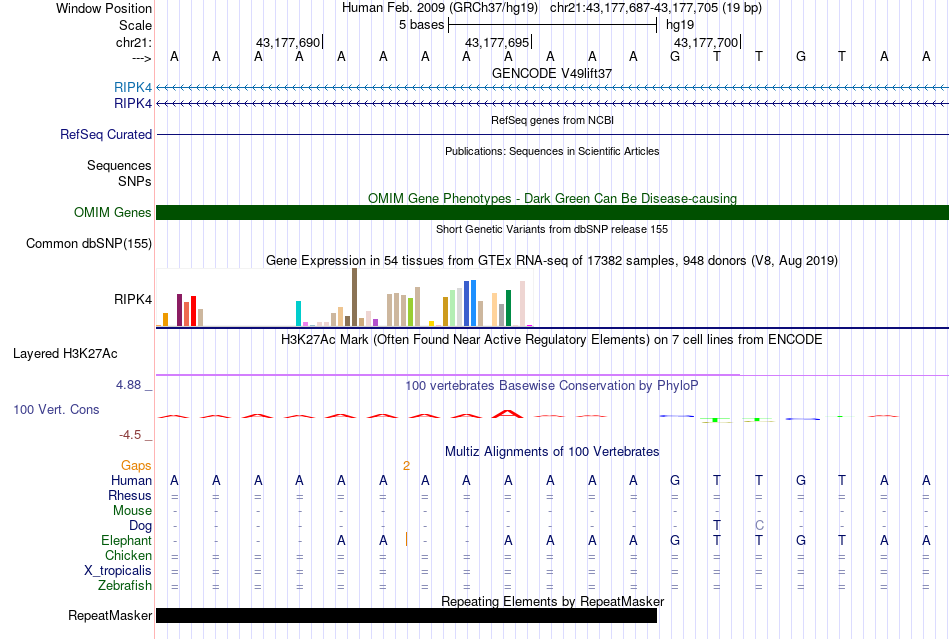Select the Chicken species label
This screenshot has width=950, height=639.
[128, 555]
